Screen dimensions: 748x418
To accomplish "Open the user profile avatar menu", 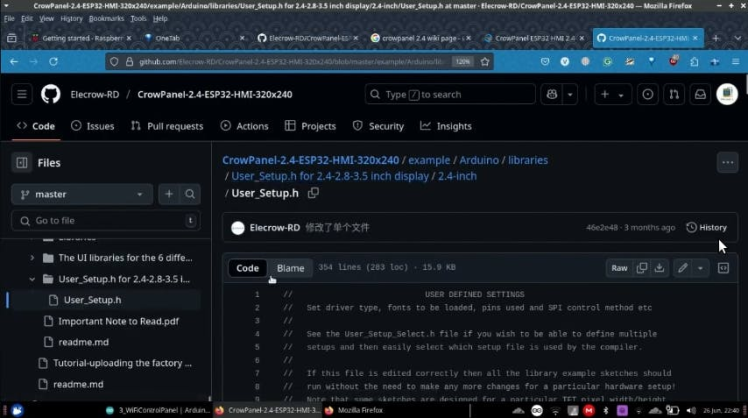I will pos(727,94).
